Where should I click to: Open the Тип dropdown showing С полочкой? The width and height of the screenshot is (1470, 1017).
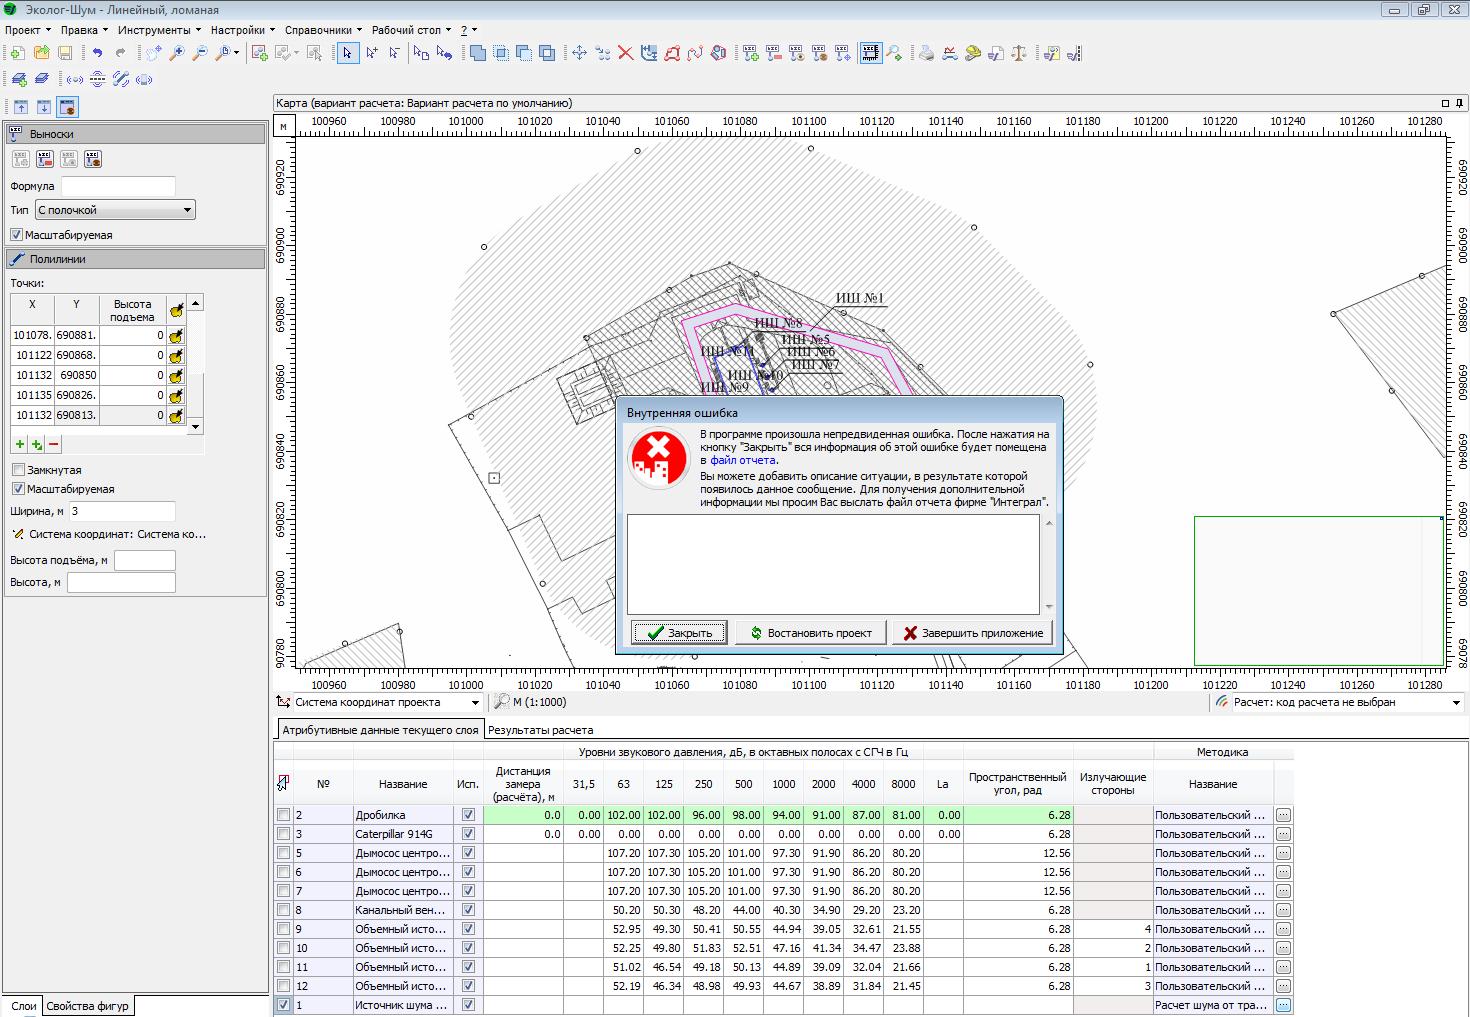[115, 210]
